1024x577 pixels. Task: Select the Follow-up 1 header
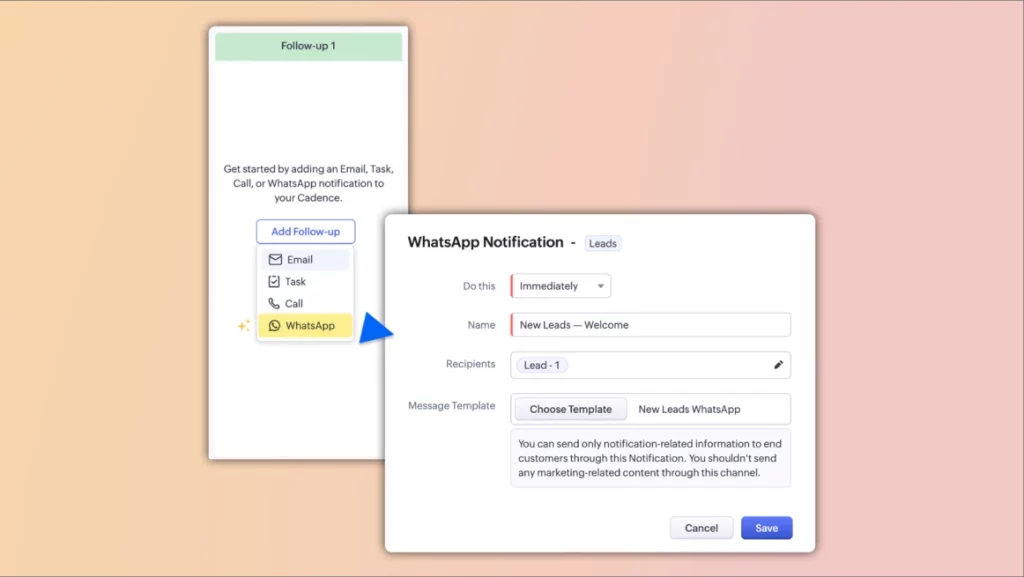point(308,47)
